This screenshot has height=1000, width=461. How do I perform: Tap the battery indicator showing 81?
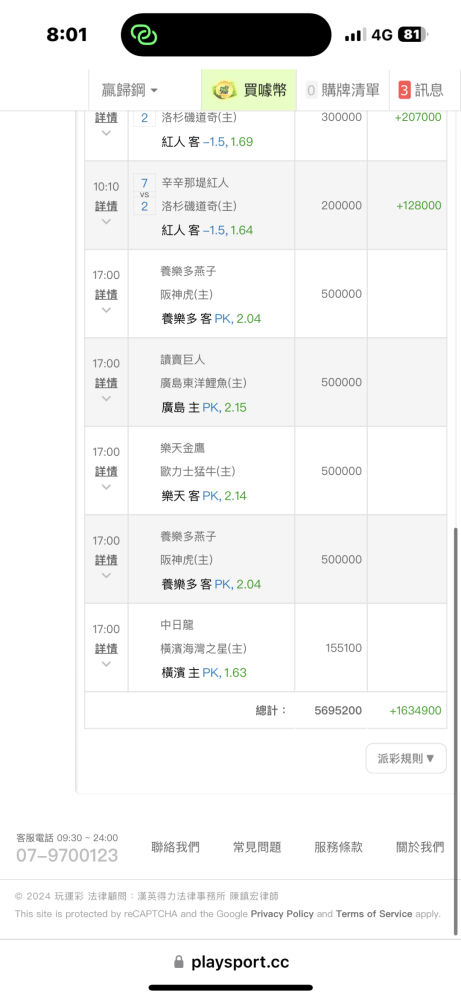413,34
